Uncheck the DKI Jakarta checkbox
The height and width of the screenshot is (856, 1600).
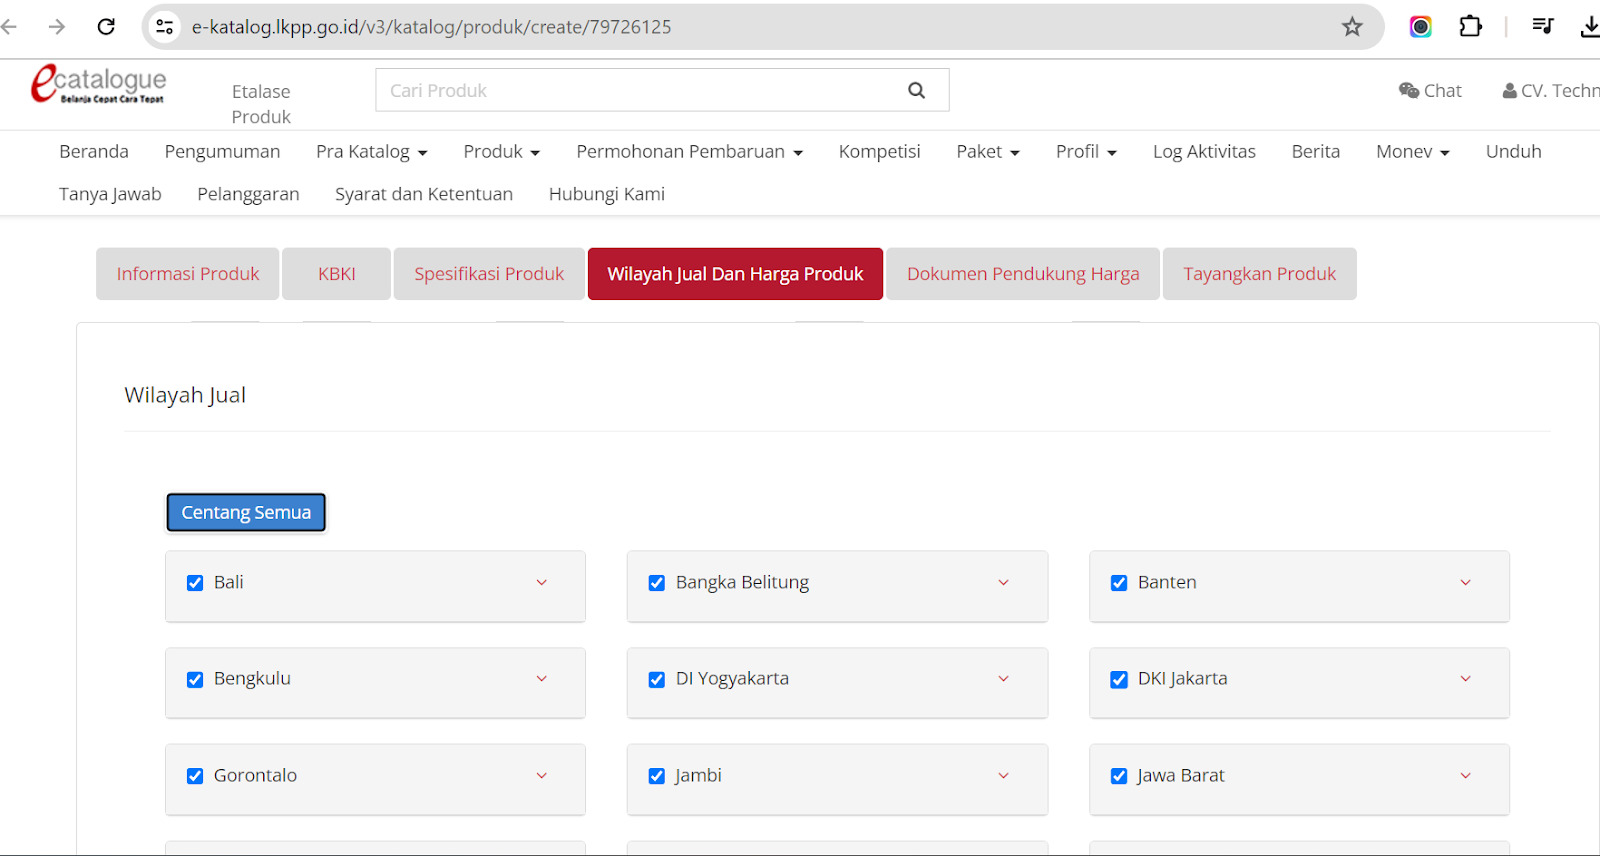(x=1119, y=680)
